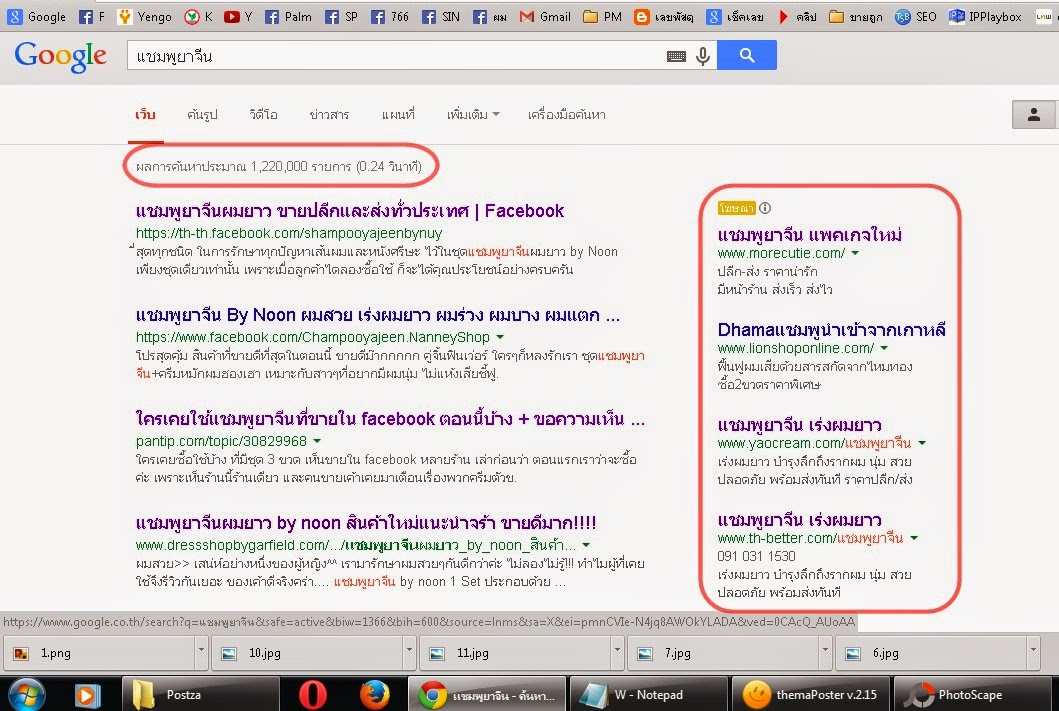Viewport: 1059px width, 711px height.
Task: Open downloaded file 1.png
Action: point(100,653)
